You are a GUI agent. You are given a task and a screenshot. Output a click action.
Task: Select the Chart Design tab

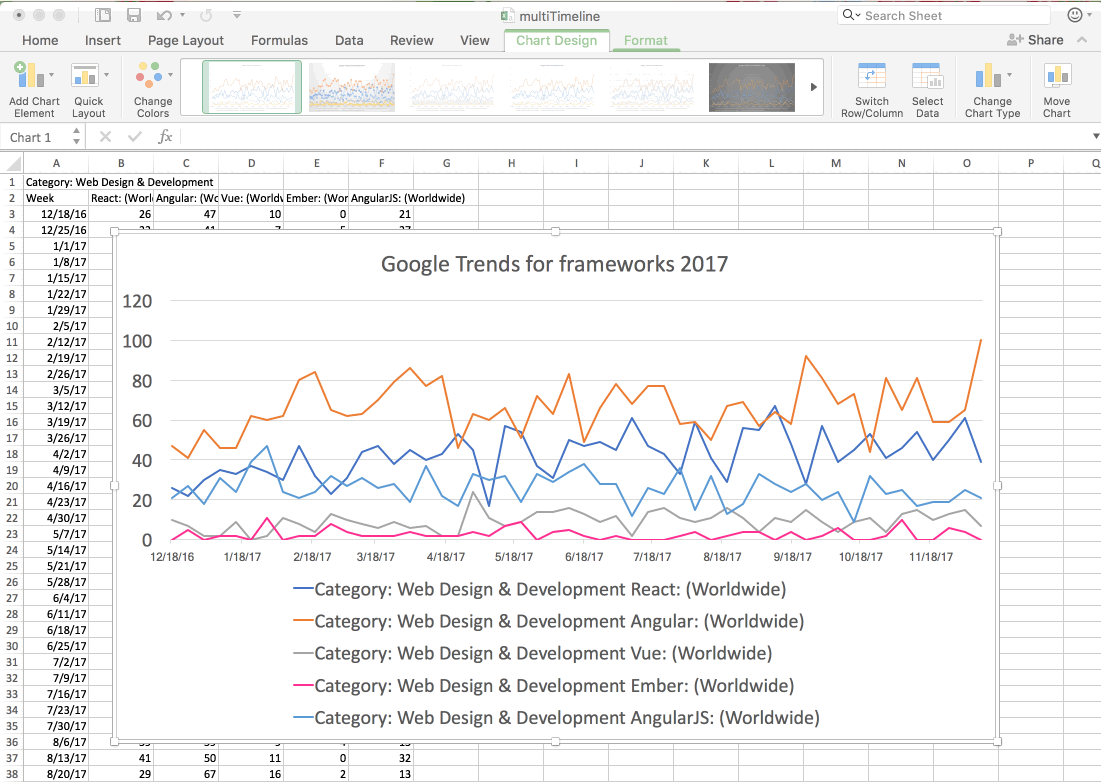(556, 41)
